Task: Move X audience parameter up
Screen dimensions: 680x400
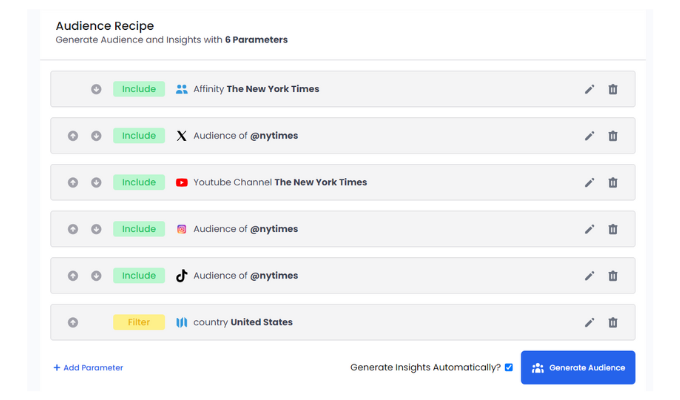Action: [x=73, y=136]
